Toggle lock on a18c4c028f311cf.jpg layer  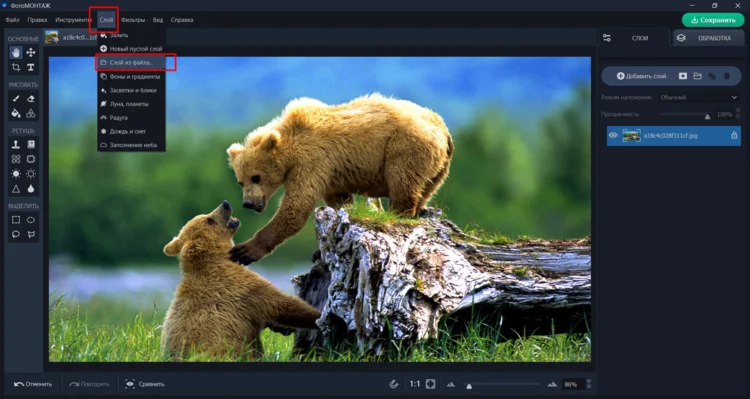(x=734, y=135)
